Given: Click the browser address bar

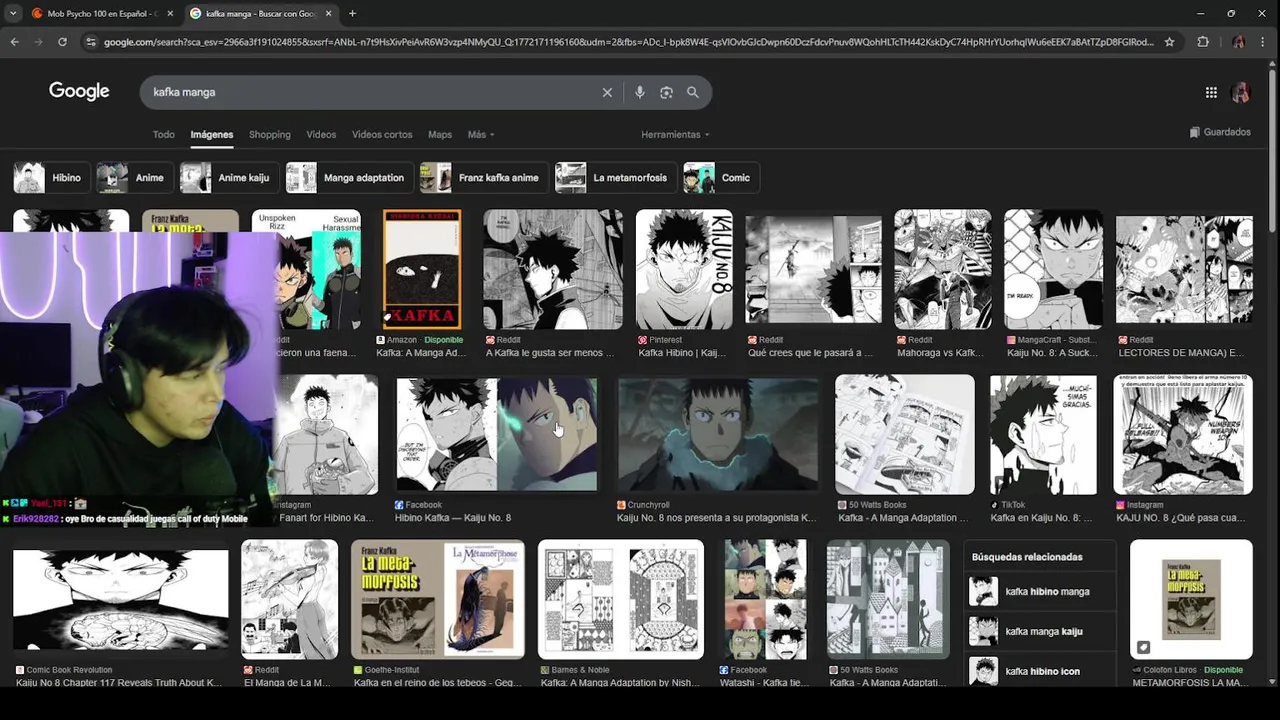Looking at the screenshot, I should [628, 42].
